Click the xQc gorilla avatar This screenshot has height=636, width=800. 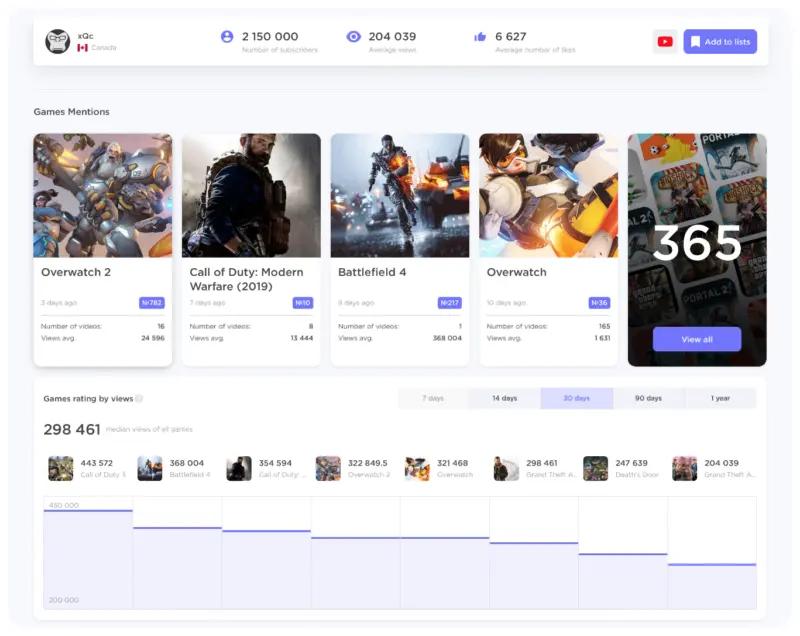point(58,41)
